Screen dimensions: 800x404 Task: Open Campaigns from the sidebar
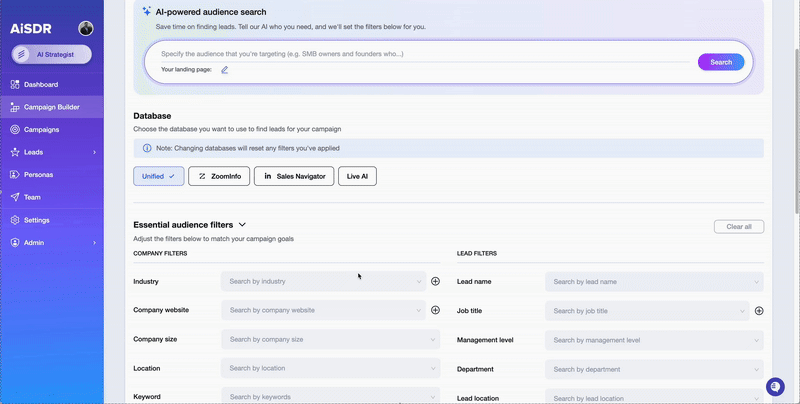(41, 130)
